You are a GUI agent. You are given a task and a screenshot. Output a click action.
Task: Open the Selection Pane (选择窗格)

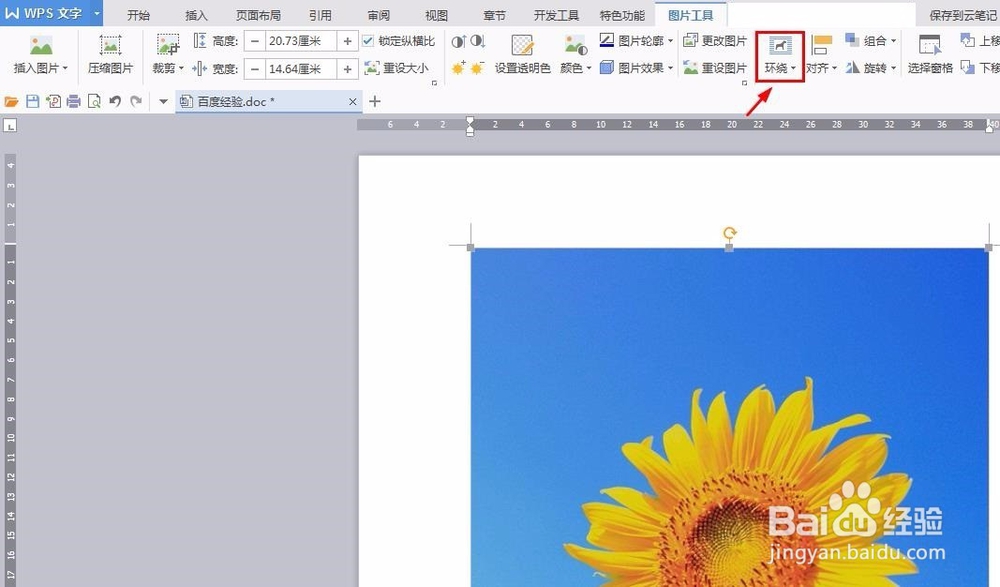[930, 55]
